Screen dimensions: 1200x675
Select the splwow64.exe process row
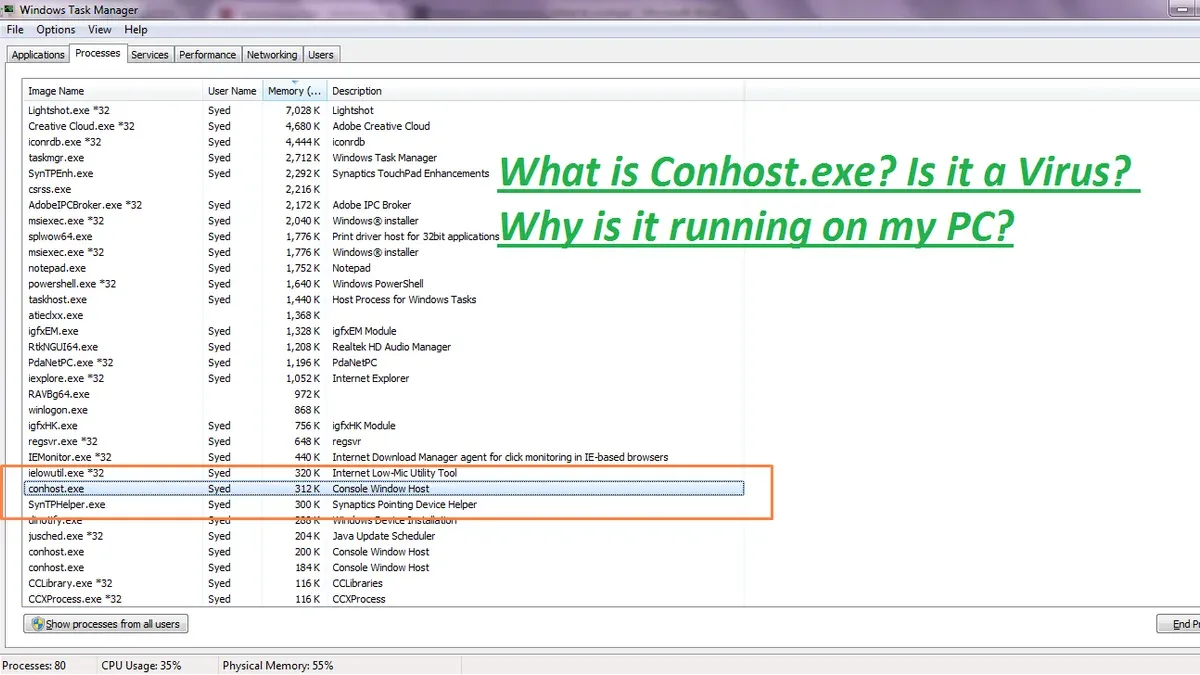[x=384, y=236]
